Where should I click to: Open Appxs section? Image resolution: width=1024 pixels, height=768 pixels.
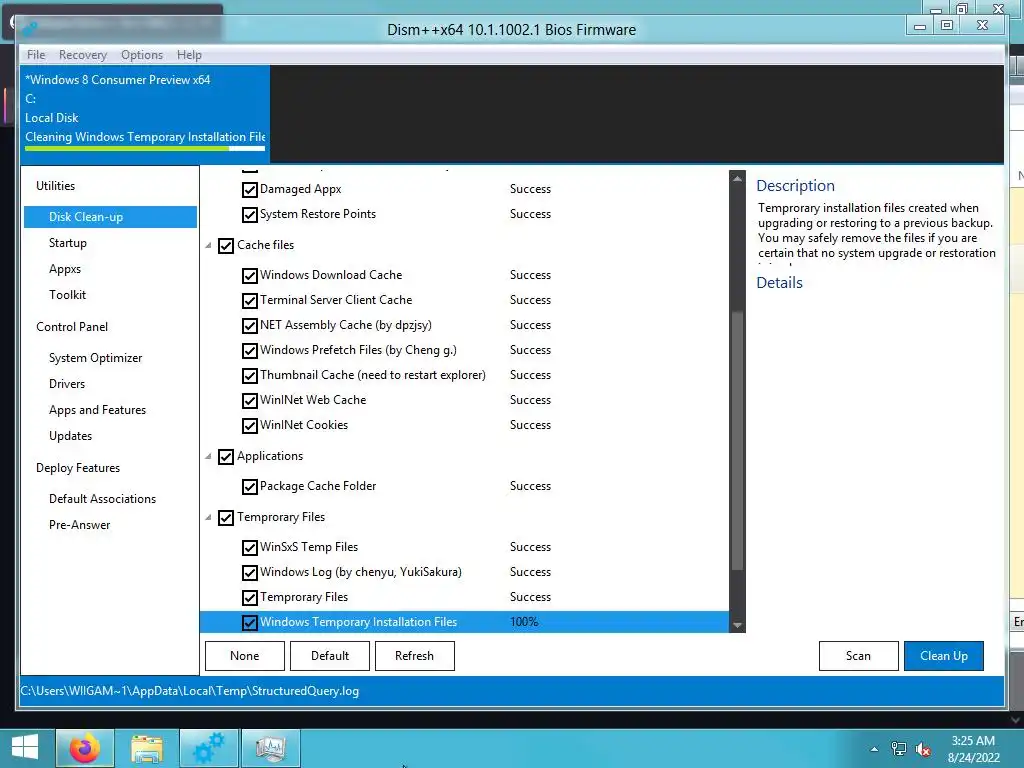[x=65, y=269]
